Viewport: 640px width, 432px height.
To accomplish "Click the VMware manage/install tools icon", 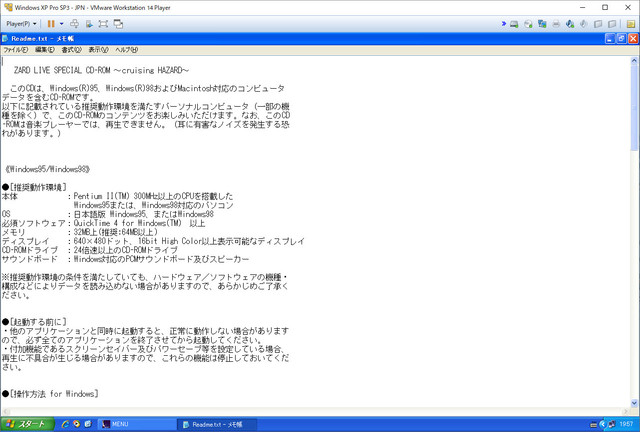I will 89,24.
